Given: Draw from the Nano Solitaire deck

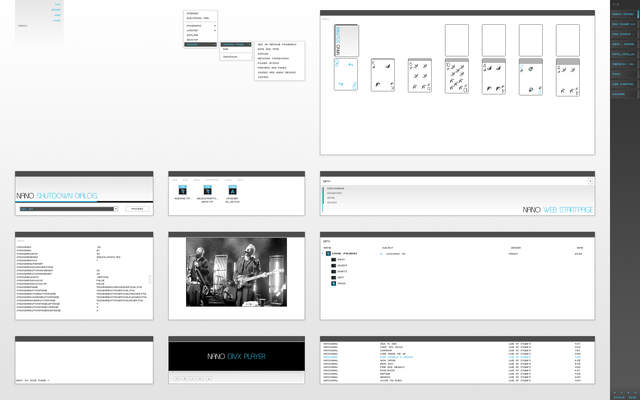Looking at the screenshot, I should point(346,40).
